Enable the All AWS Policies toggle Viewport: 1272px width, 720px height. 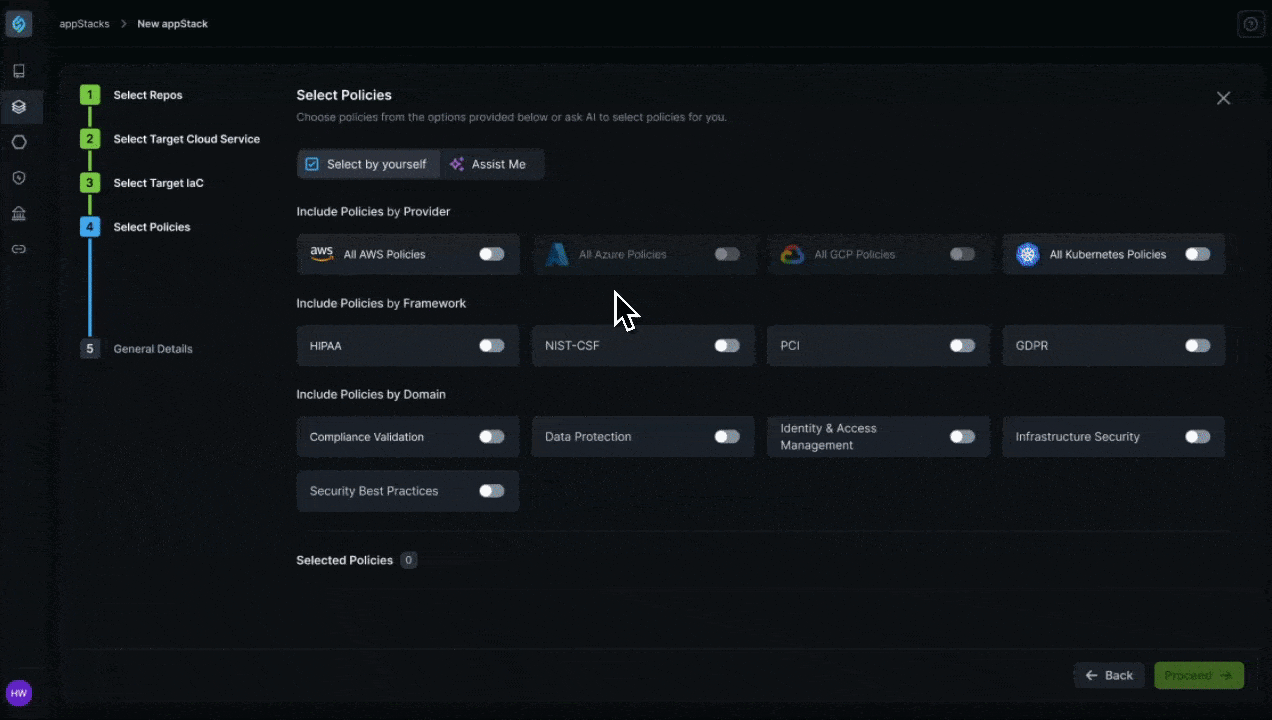tap(491, 254)
